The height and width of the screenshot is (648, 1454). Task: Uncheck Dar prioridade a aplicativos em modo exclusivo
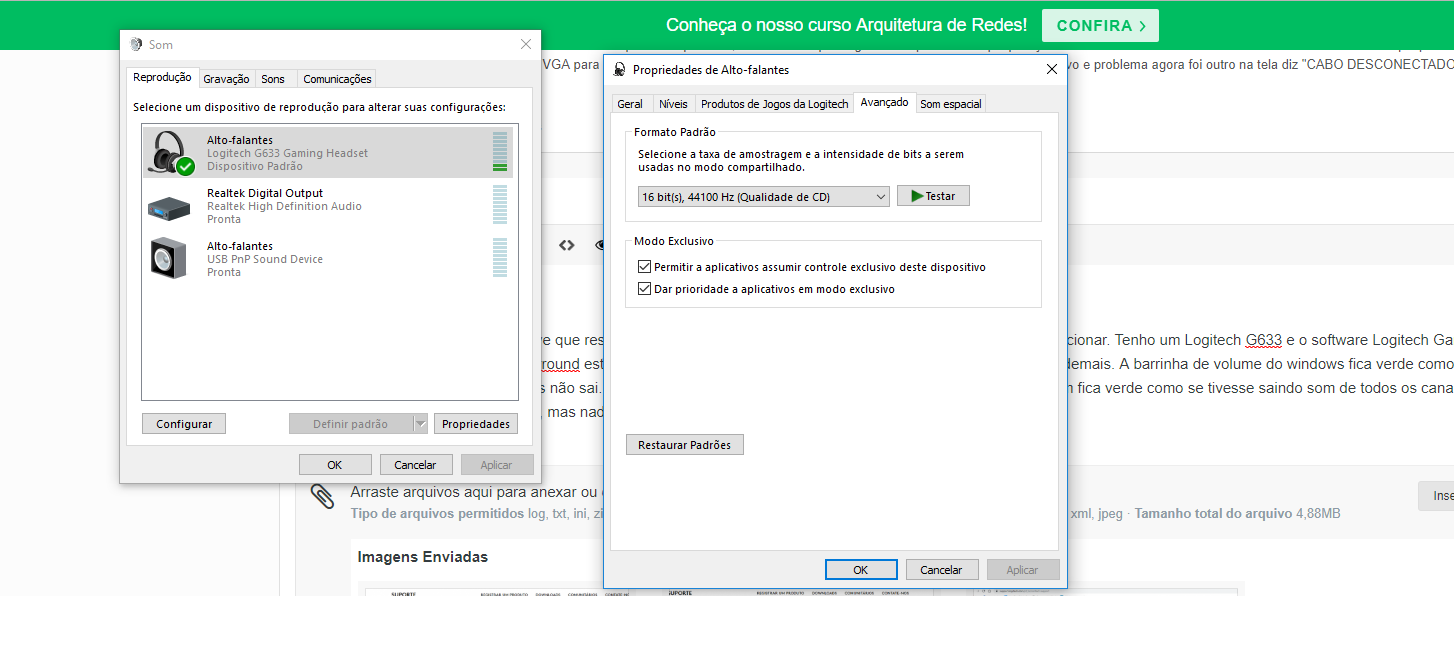coord(644,289)
